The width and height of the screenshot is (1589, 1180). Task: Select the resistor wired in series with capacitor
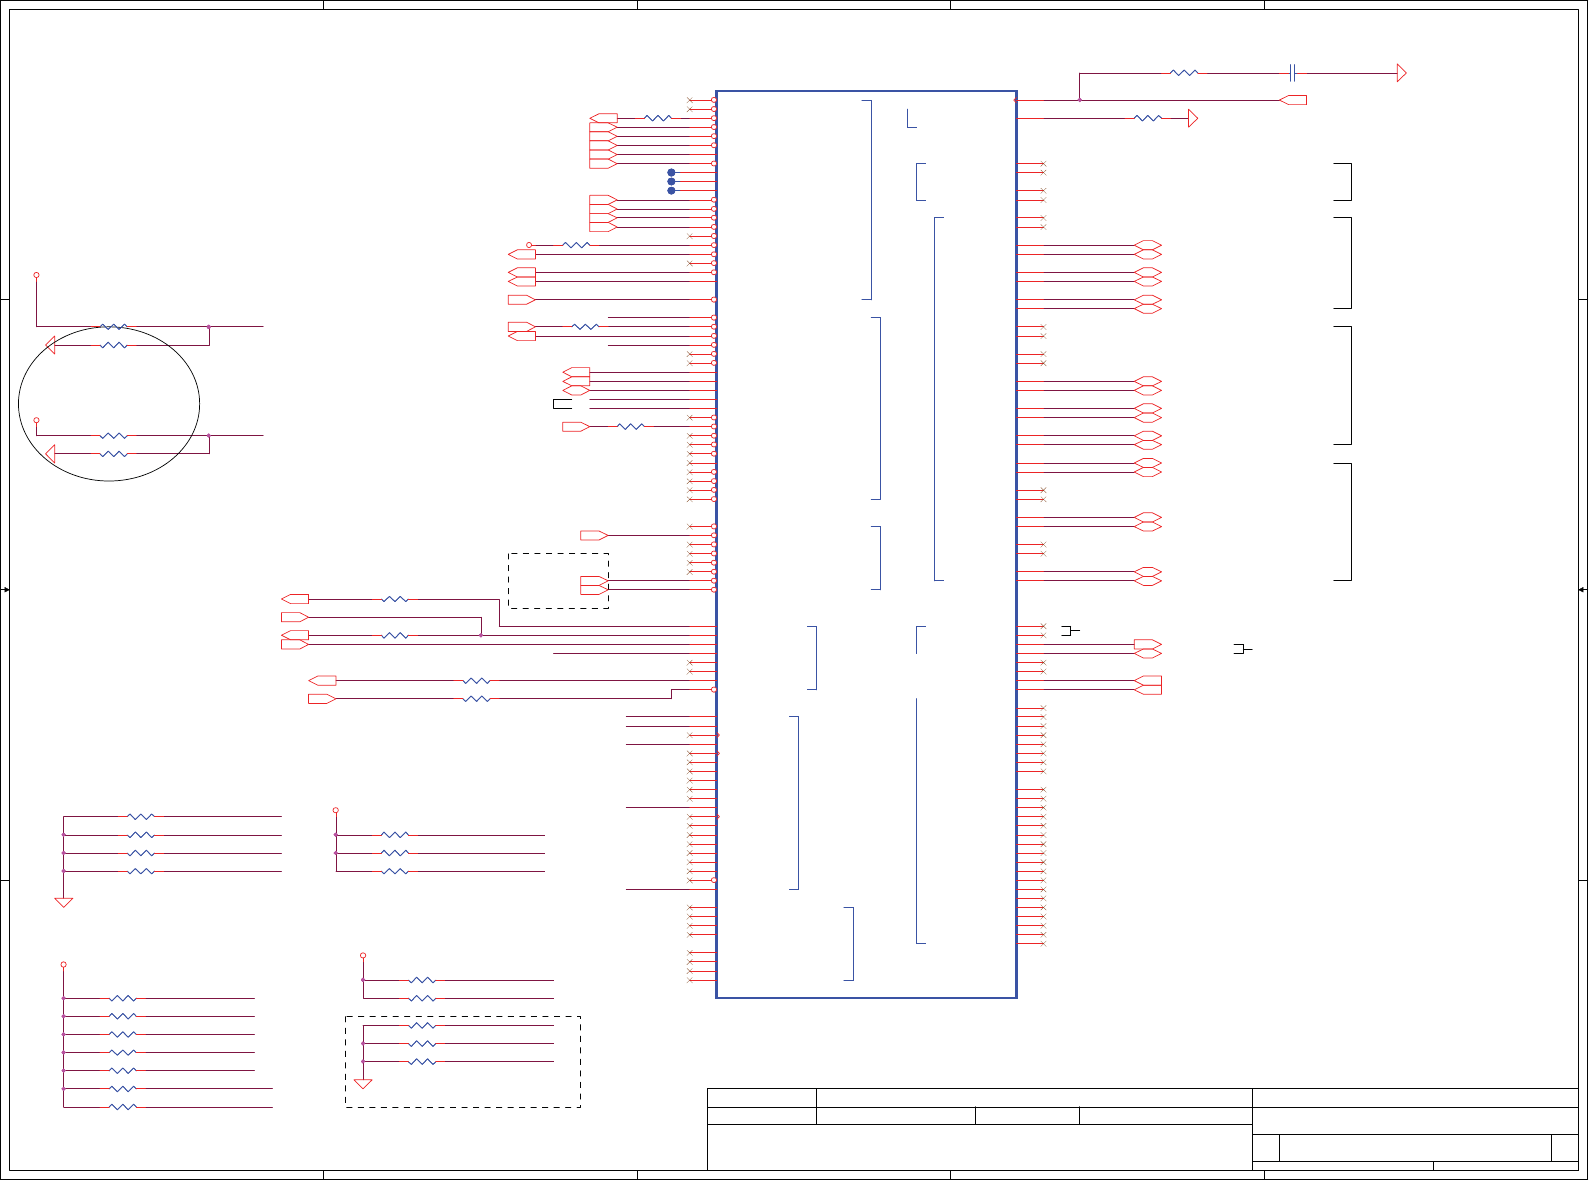tap(1184, 73)
